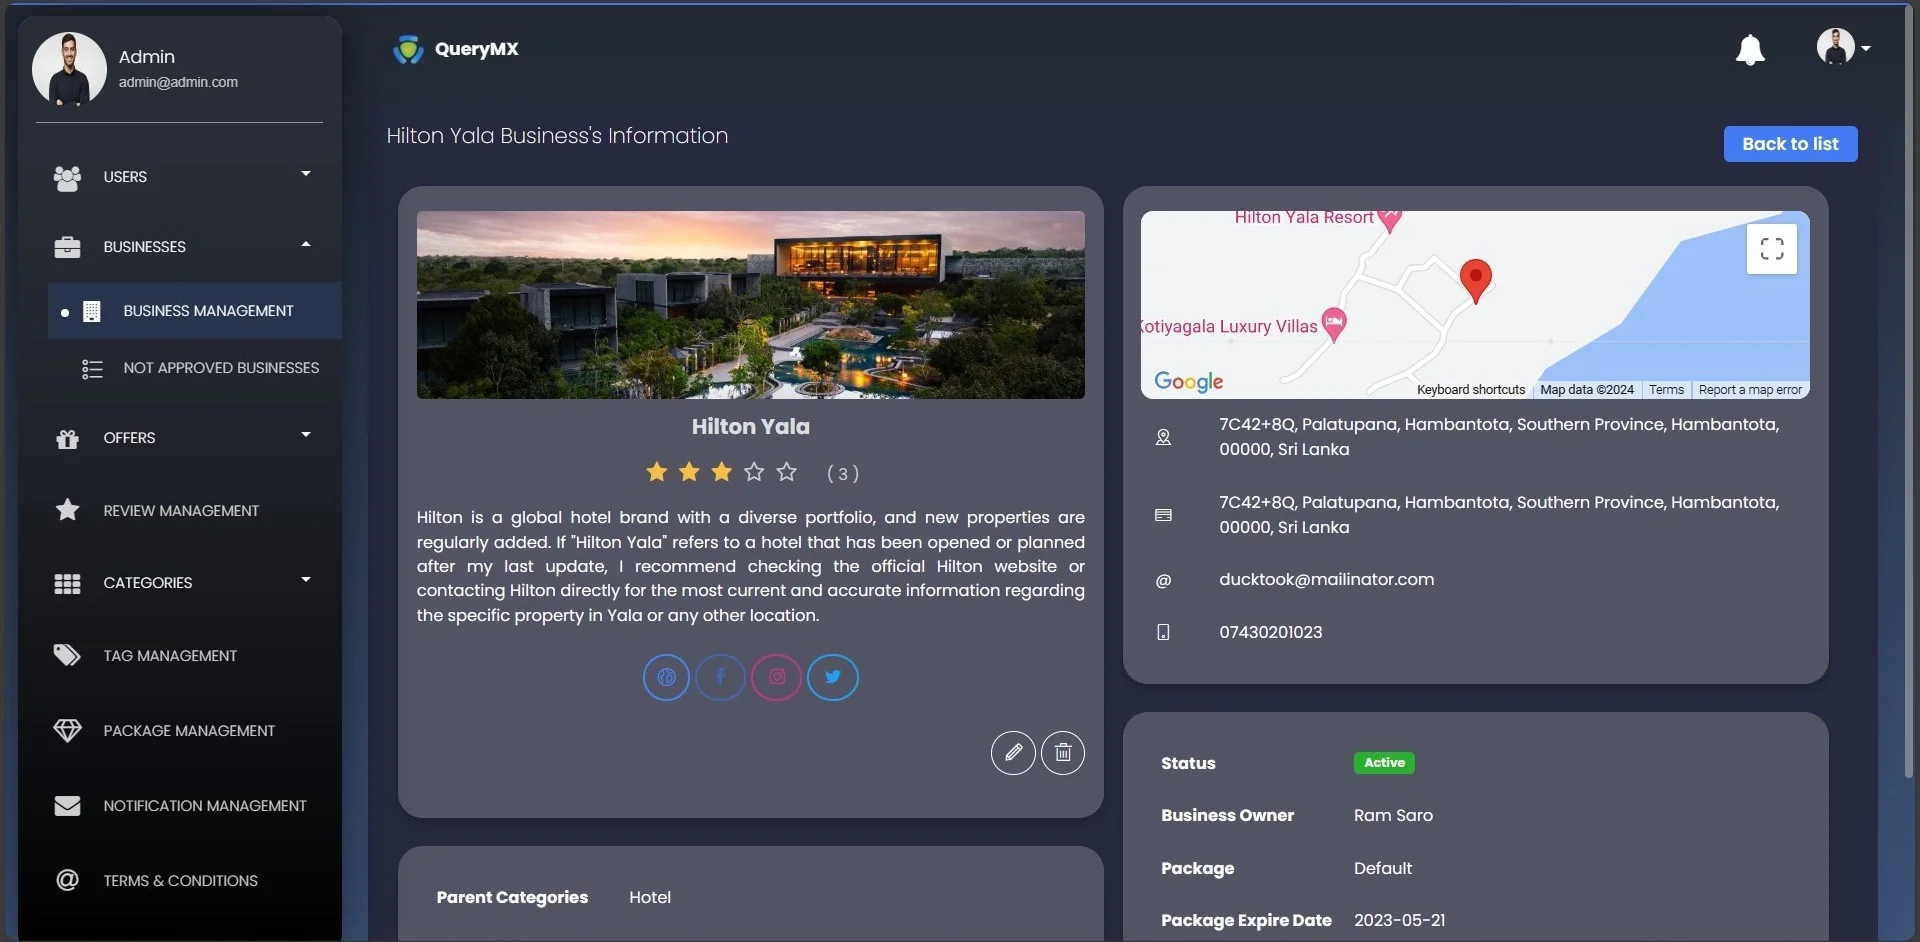Click the trash delete business icon
Viewport: 1920px width, 942px height.
tap(1062, 753)
